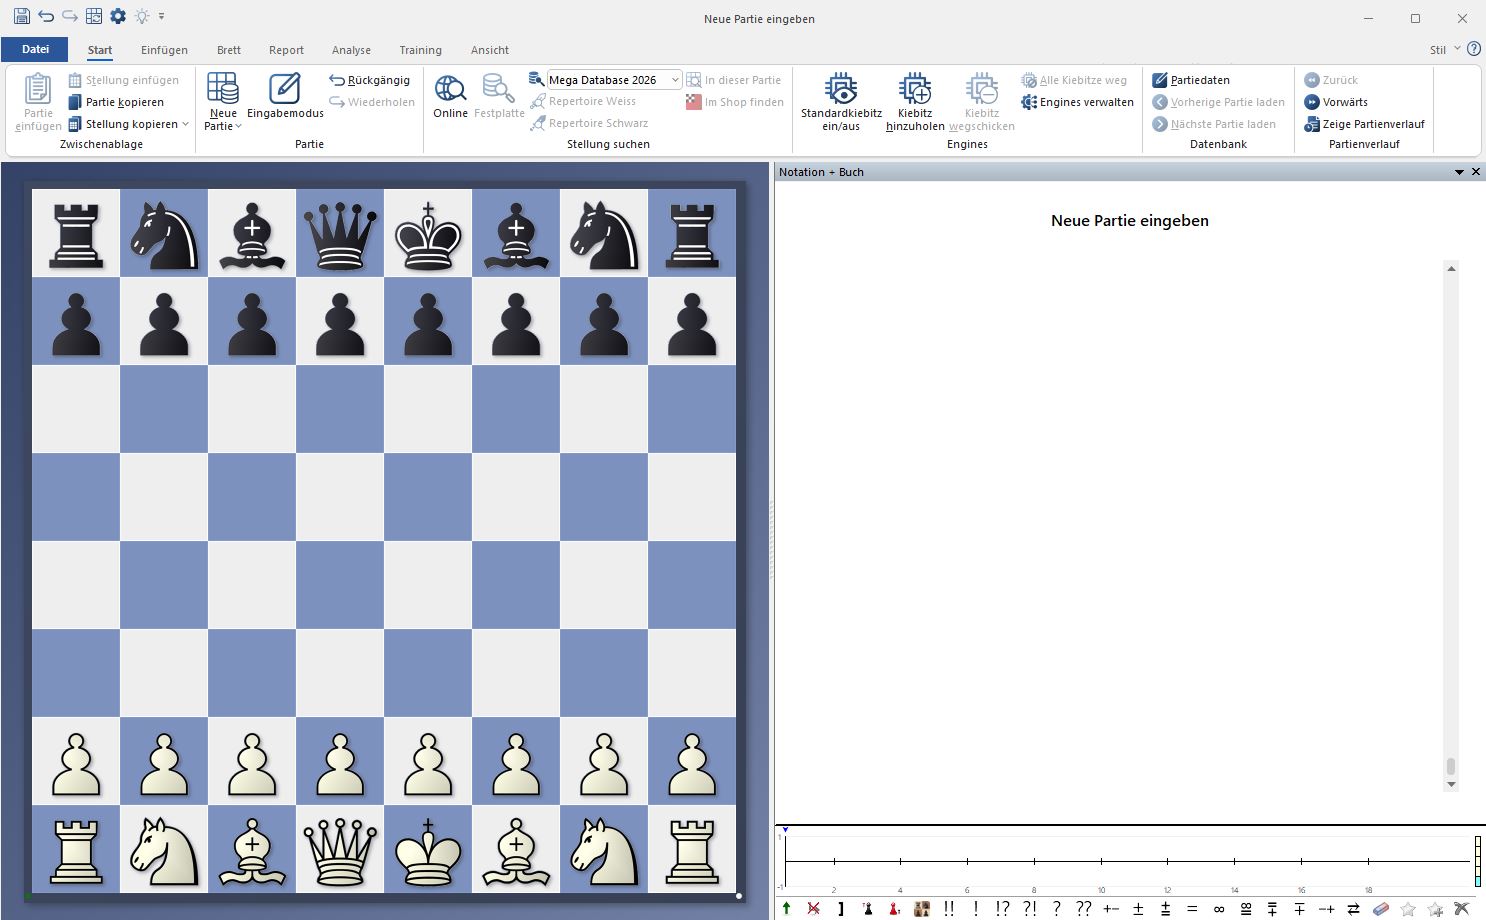The height and width of the screenshot is (920, 1486).
Task: Click the white pawn on e2
Action: click(428, 762)
